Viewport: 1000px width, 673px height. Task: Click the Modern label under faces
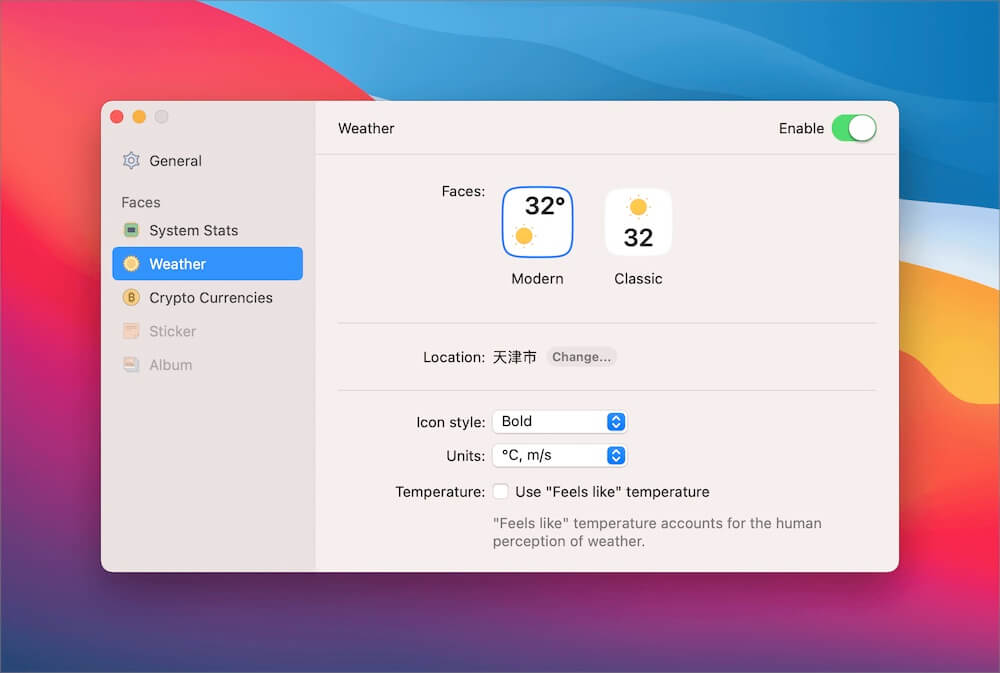click(537, 279)
